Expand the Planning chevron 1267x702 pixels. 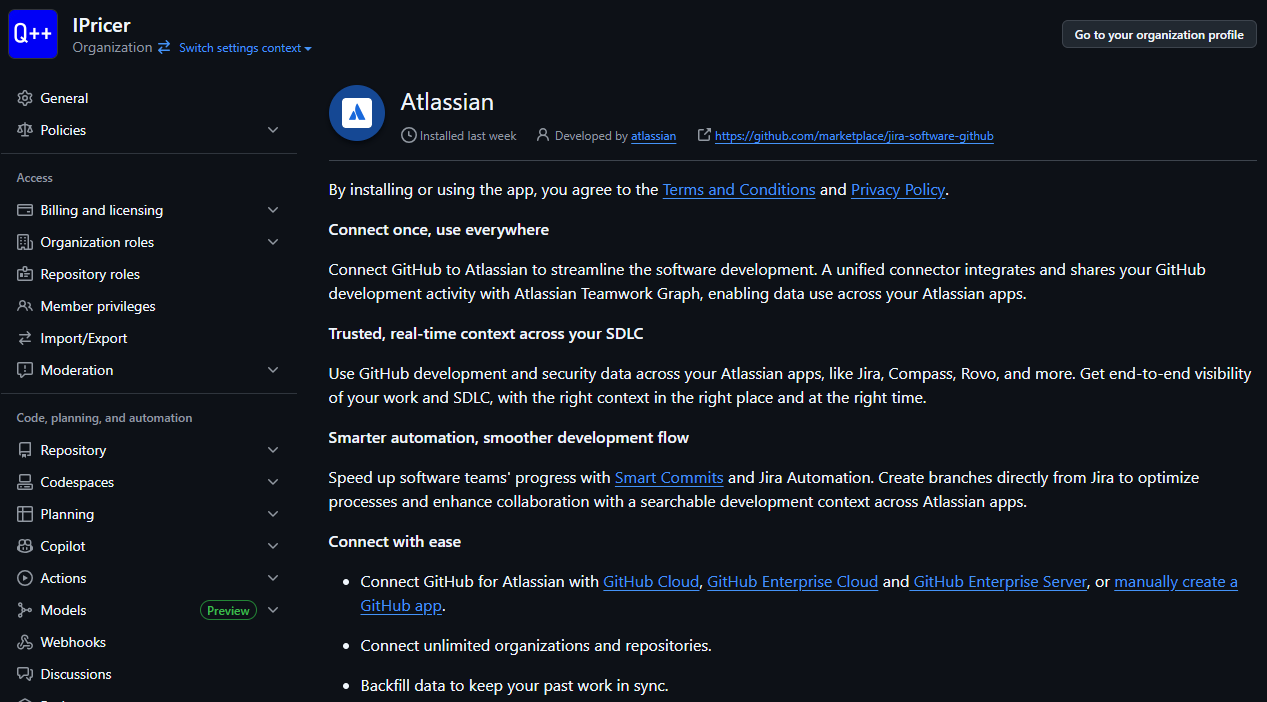[273, 514]
